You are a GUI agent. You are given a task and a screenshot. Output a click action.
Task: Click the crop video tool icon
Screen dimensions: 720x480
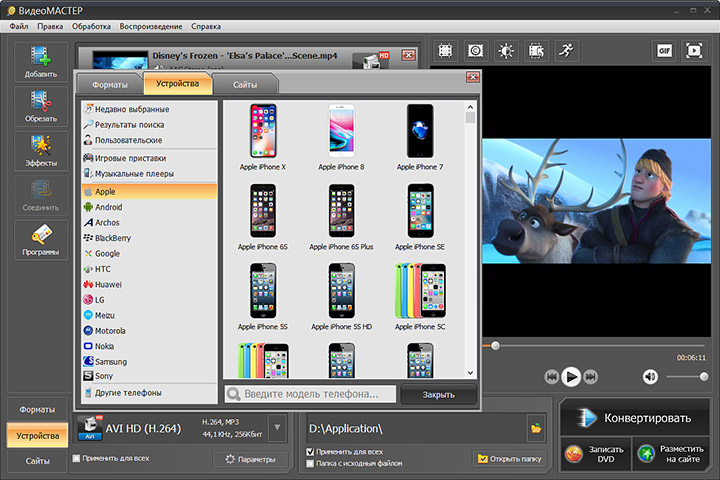tap(446, 50)
